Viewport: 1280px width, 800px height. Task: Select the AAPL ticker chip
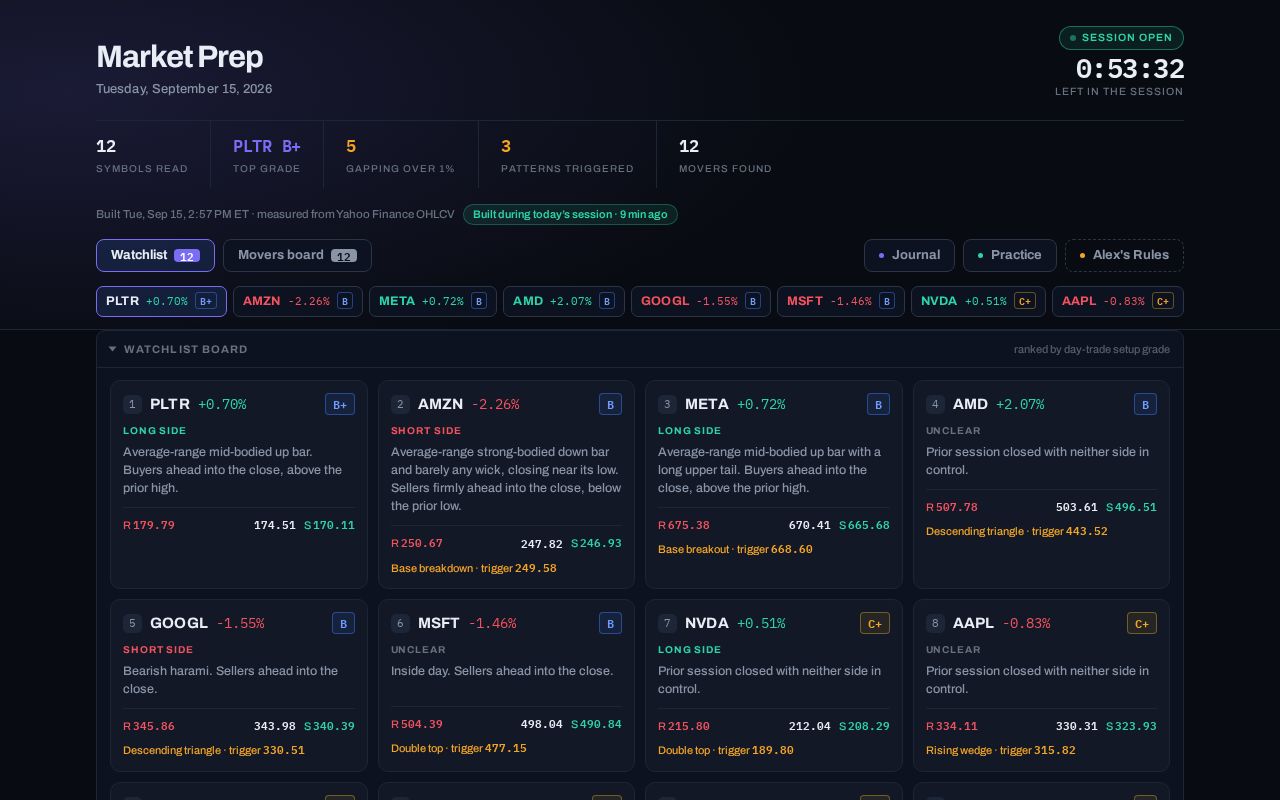pos(1118,301)
